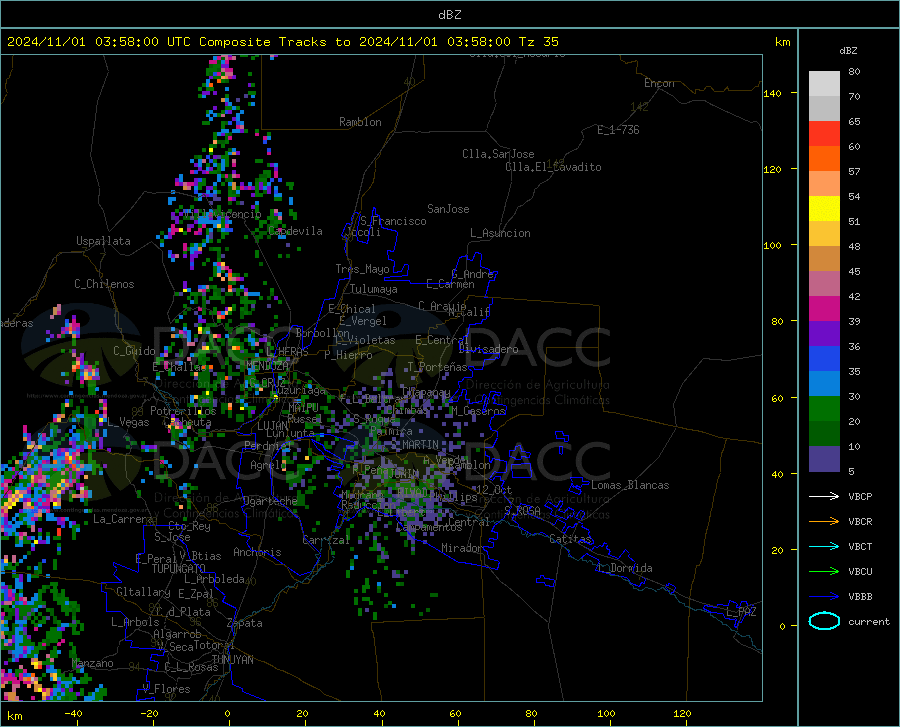The height and width of the screenshot is (727, 900).
Task: Click the JUNIN city label
Action: click(x=404, y=473)
